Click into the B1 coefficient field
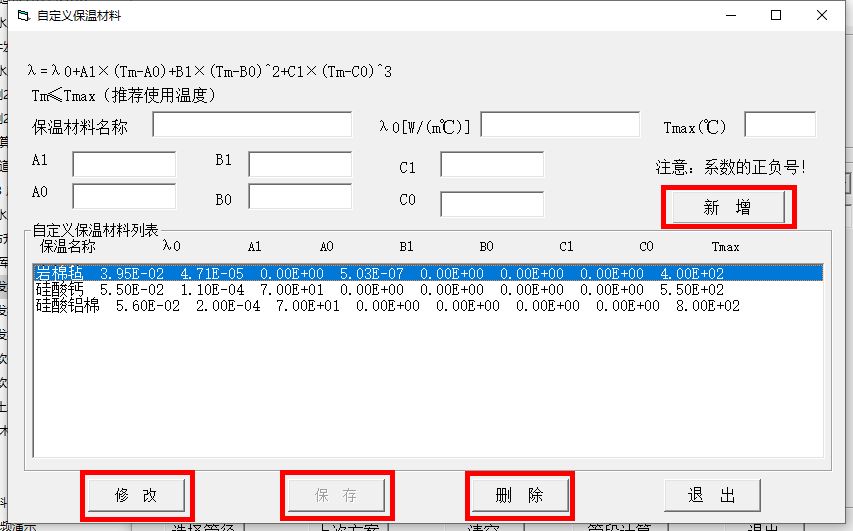853x531 pixels. pyautogui.click(x=300, y=164)
